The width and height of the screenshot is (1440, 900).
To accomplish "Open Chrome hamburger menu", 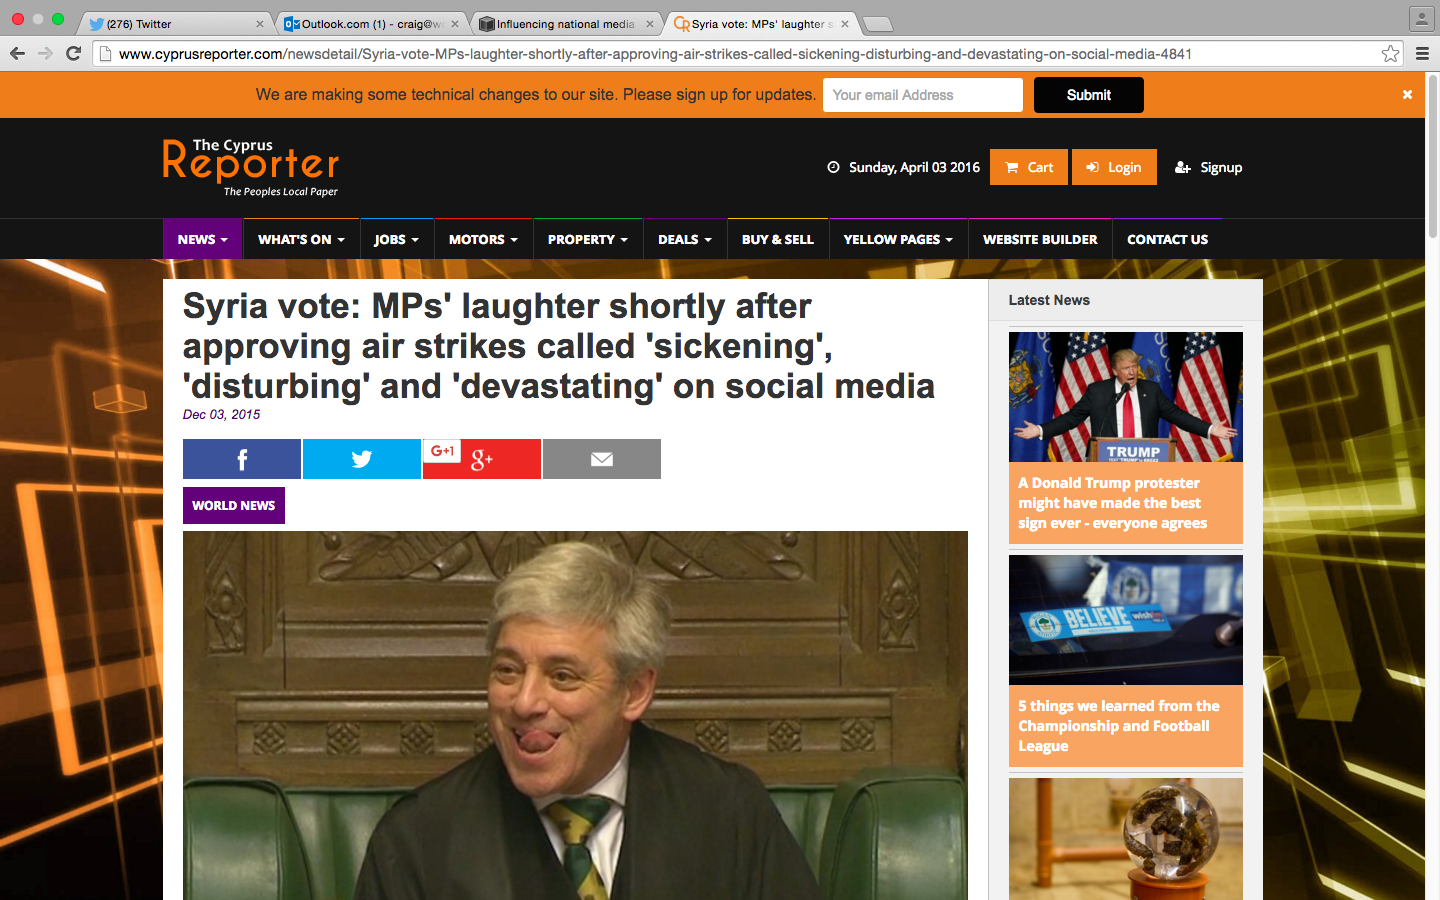I will point(1422,54).
